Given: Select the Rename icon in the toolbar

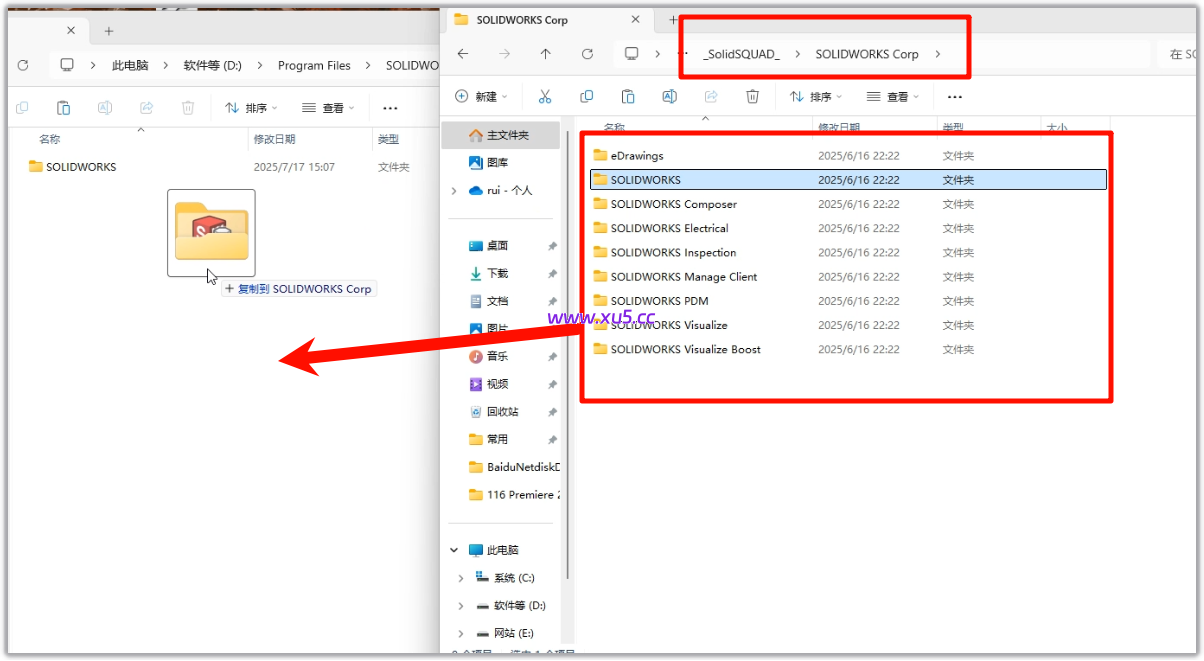Looking at the screenshot, I should 670,96.
